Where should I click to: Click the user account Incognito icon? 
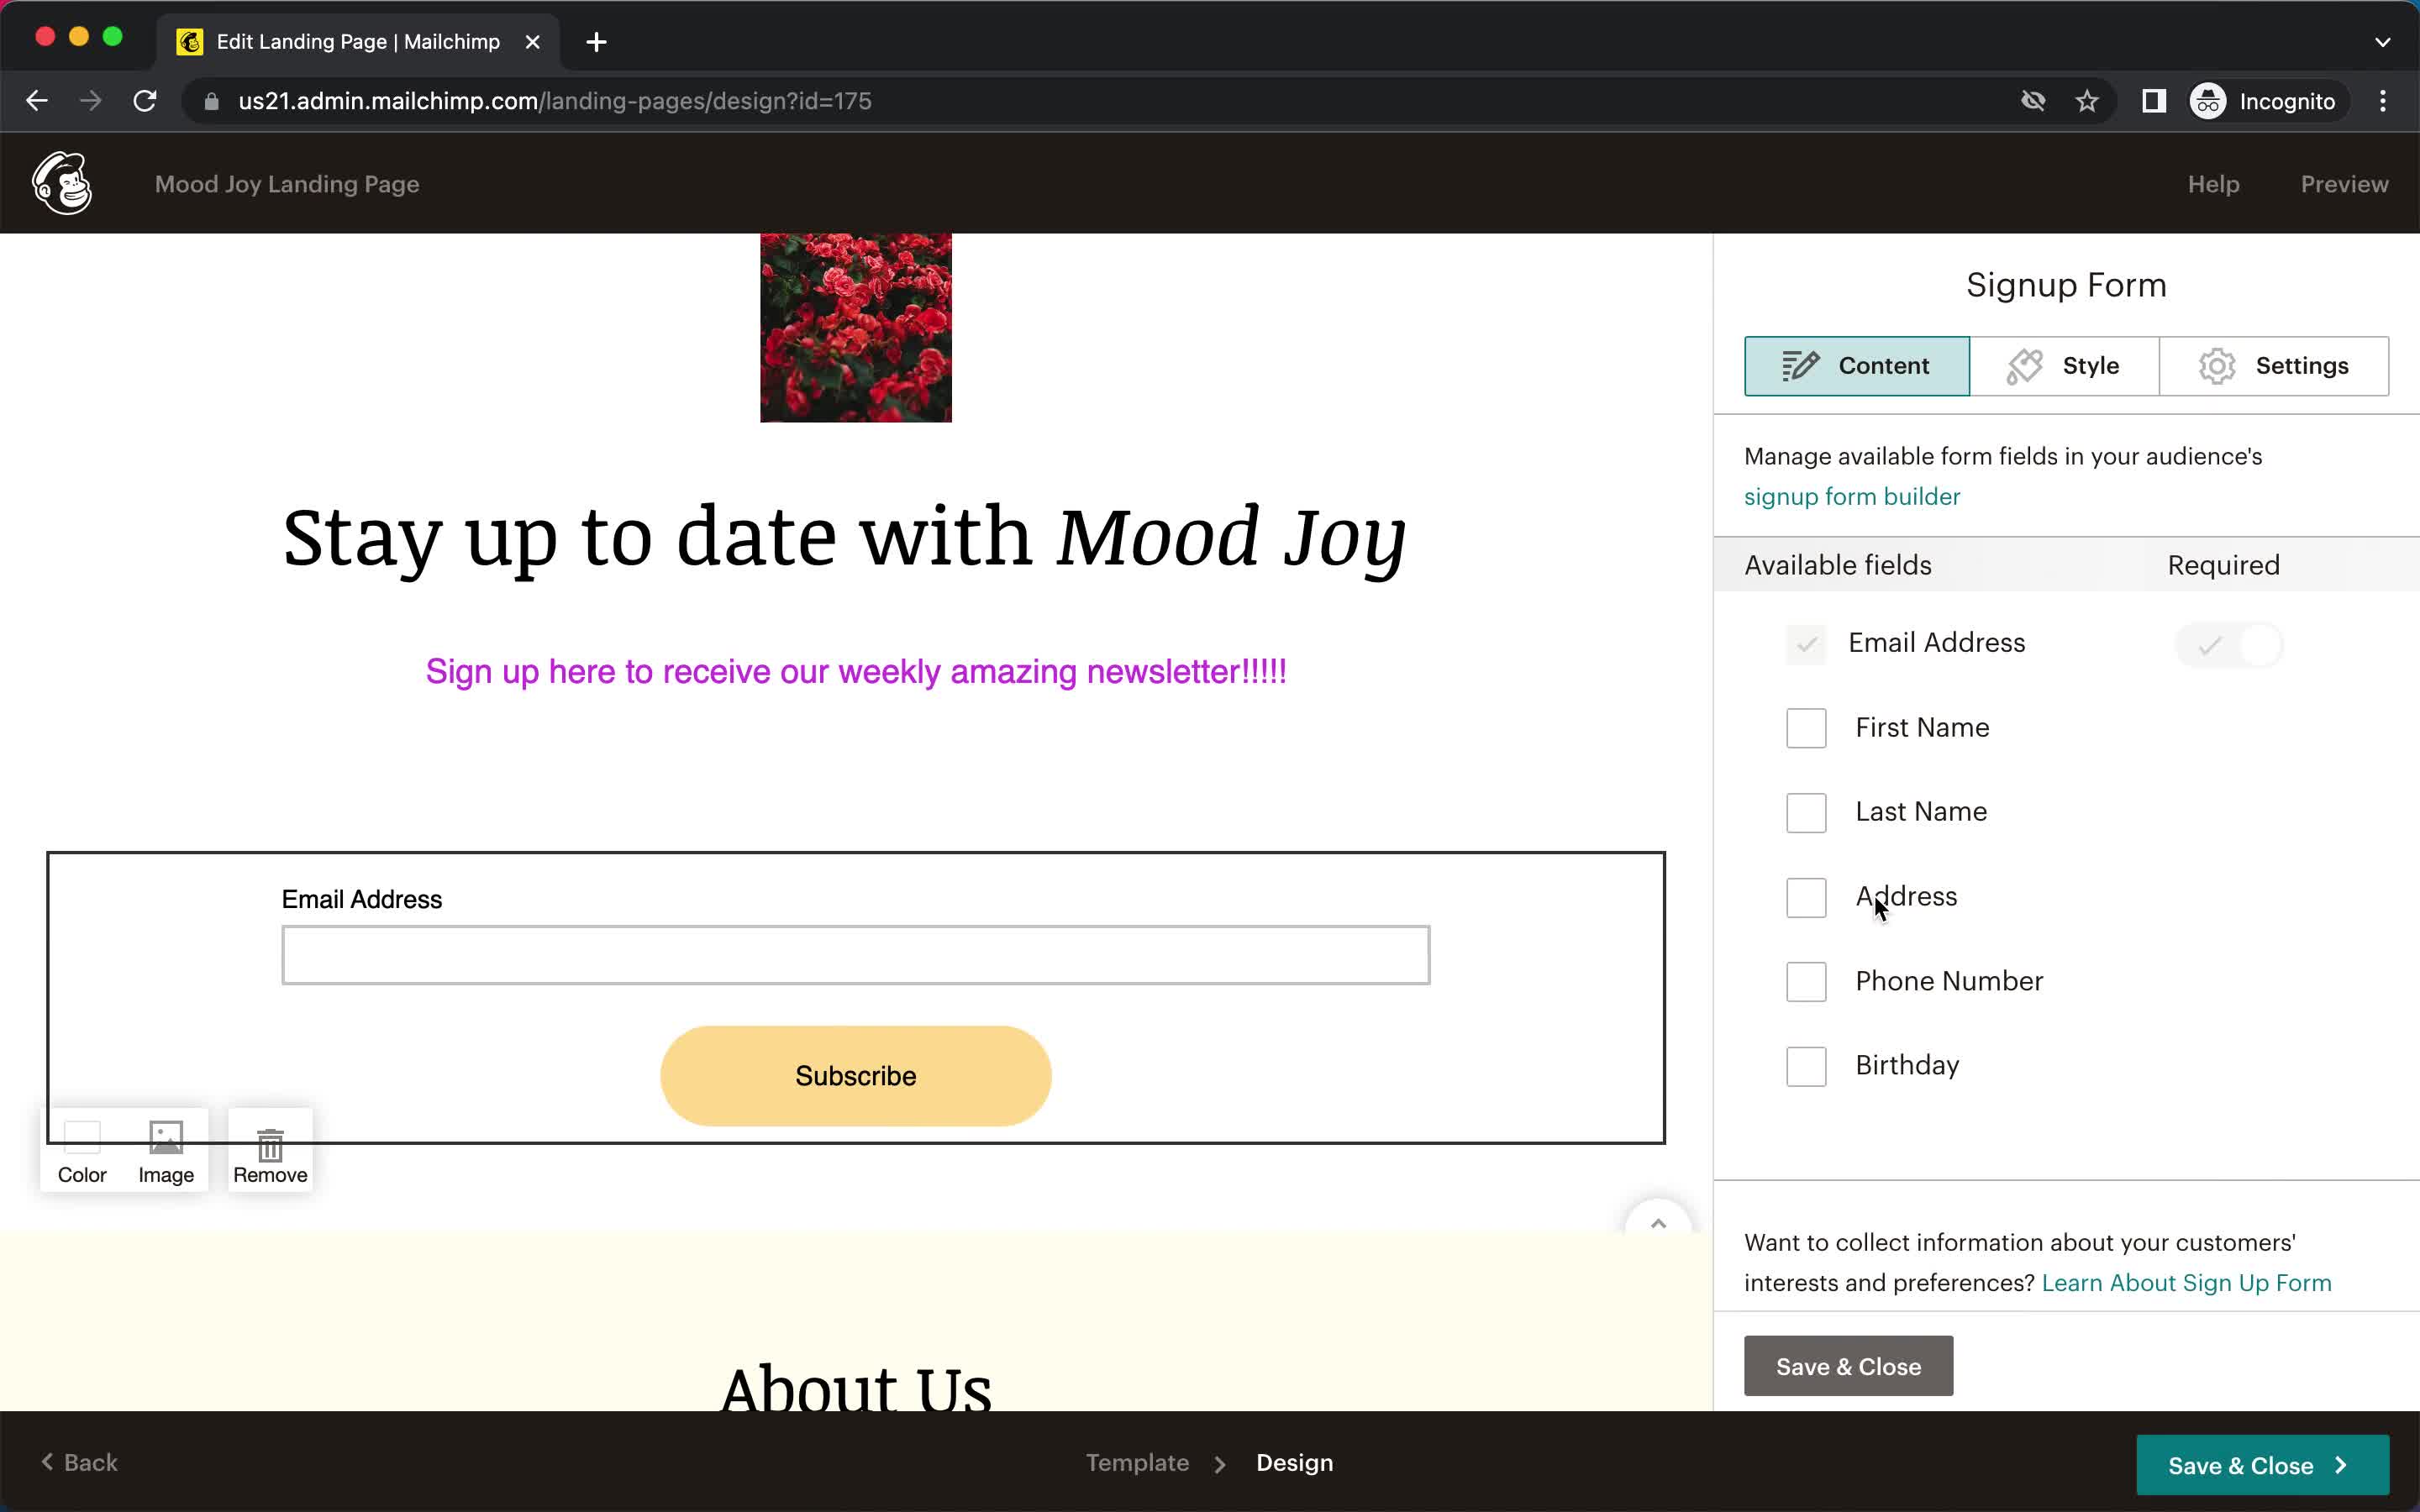[2206, 101]
